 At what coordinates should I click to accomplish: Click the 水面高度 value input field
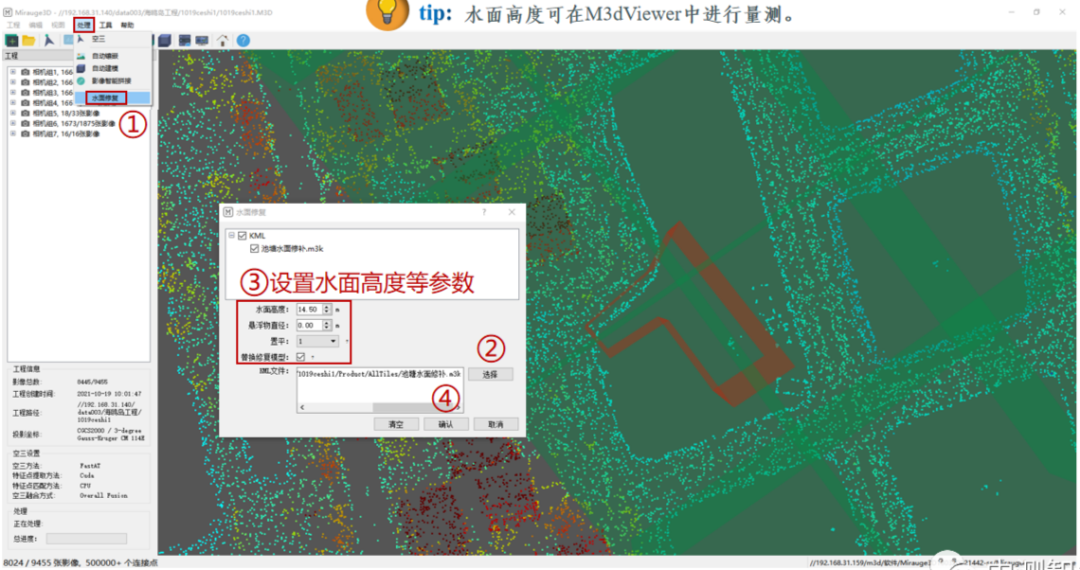click(307, 310)
